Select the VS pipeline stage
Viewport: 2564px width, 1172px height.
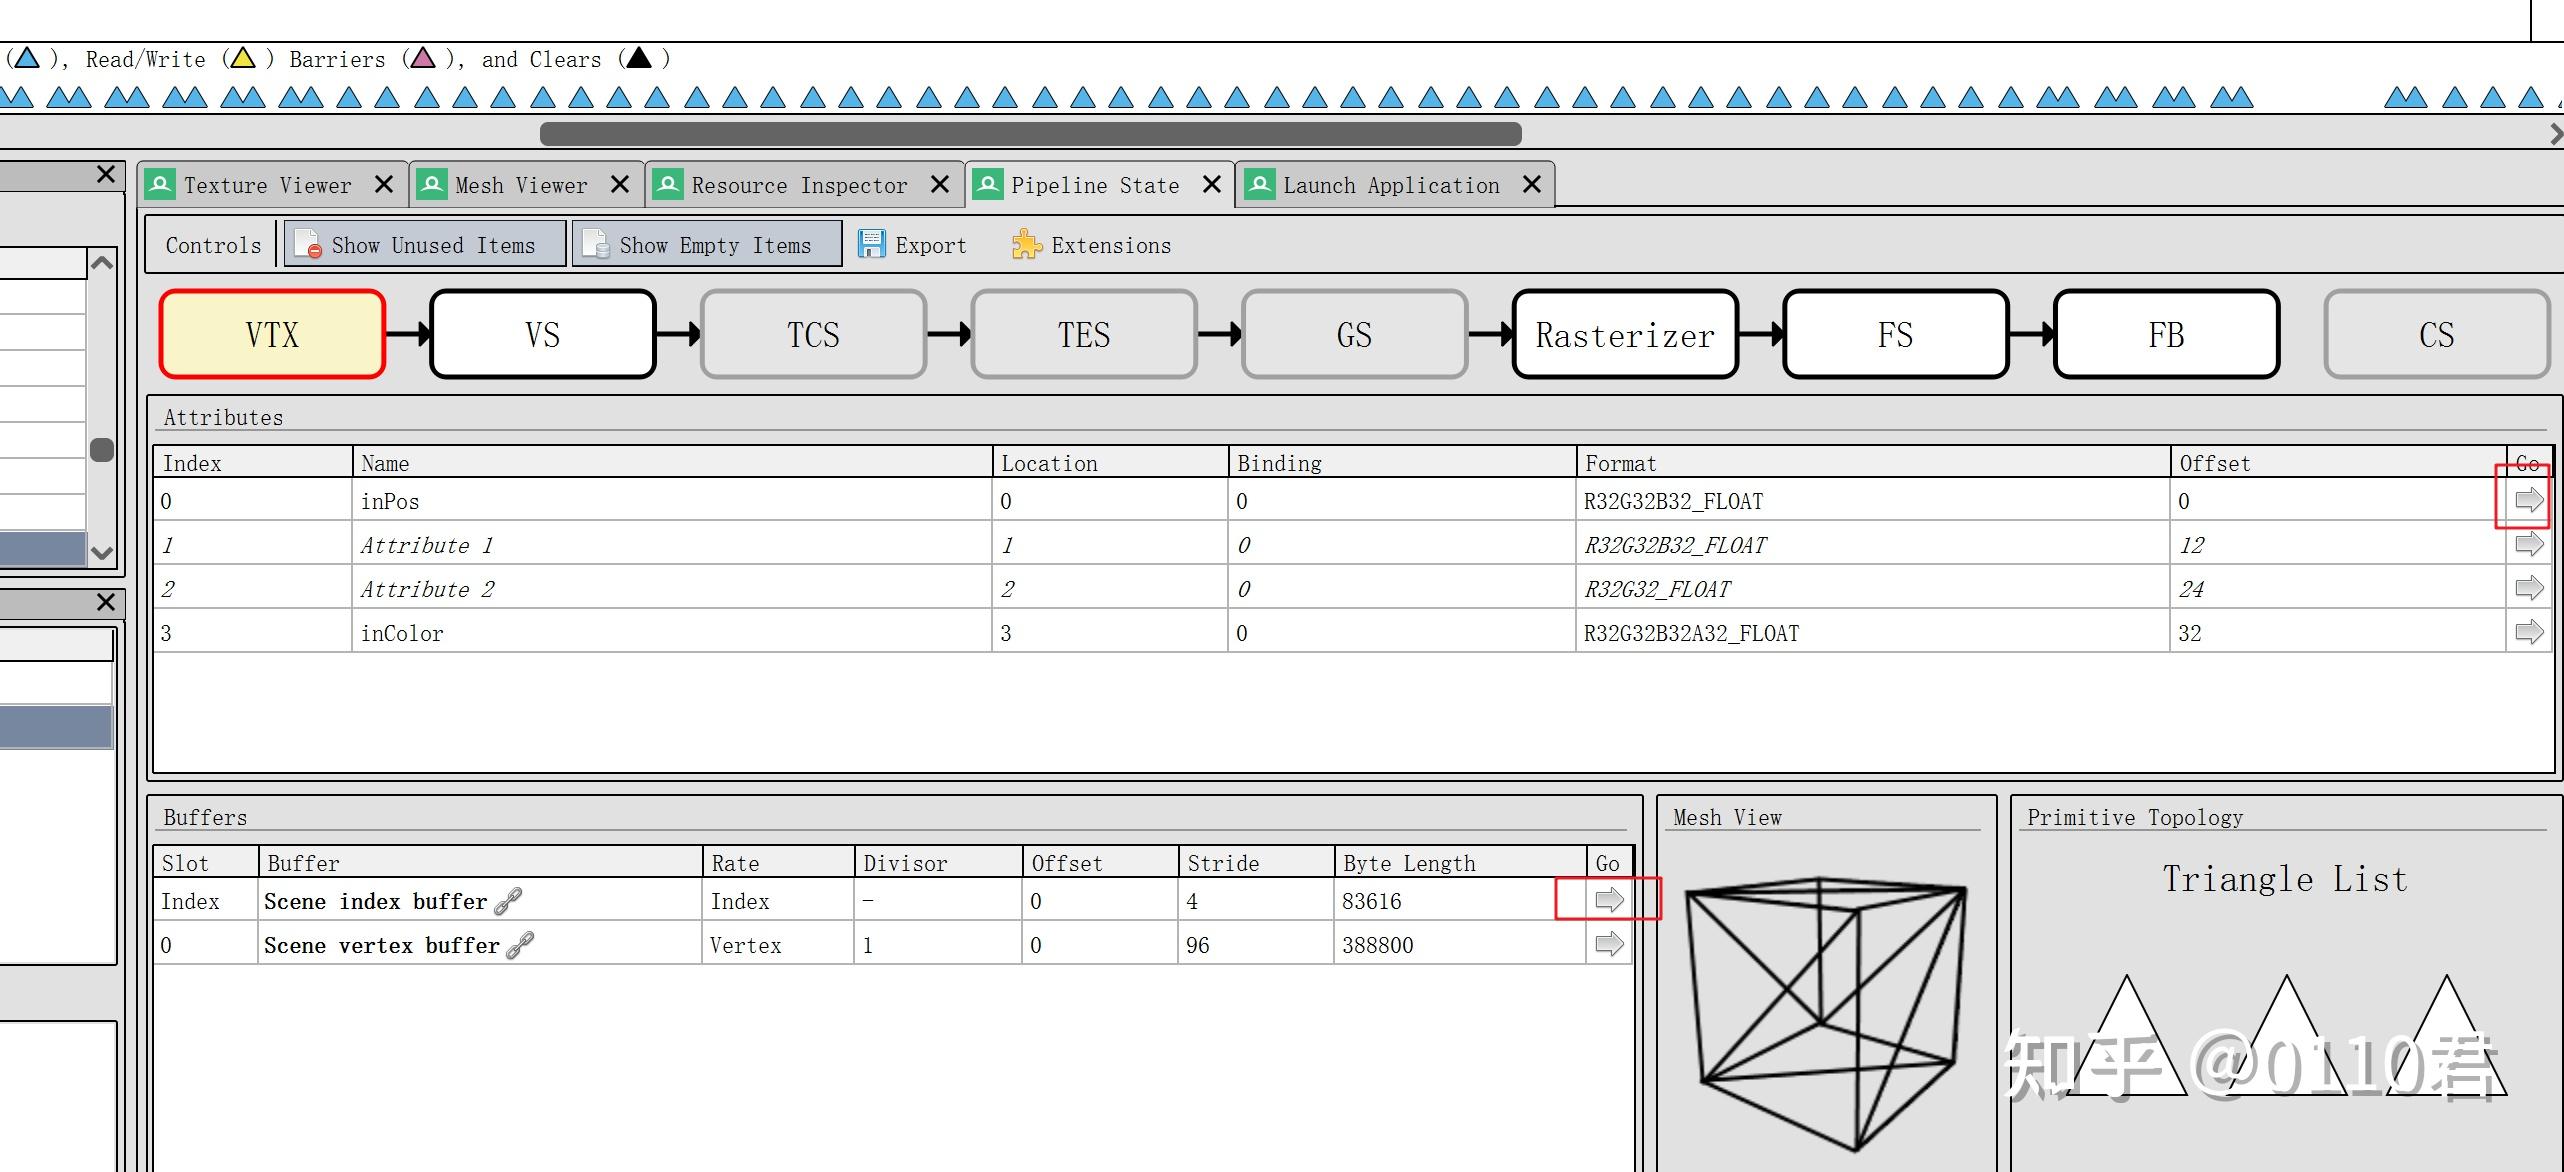click(542, 335)
